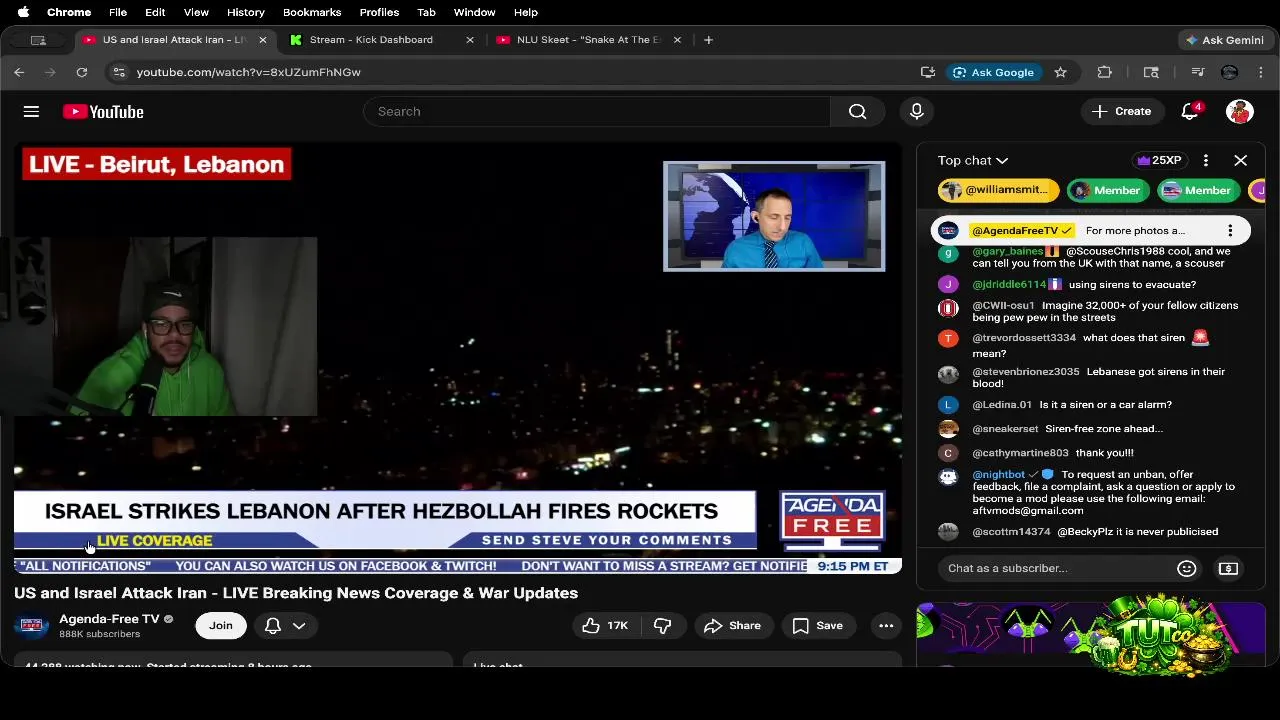1280x720 pixels.
Task: Open Chrome media controls icon
Action: (1198, 72)
